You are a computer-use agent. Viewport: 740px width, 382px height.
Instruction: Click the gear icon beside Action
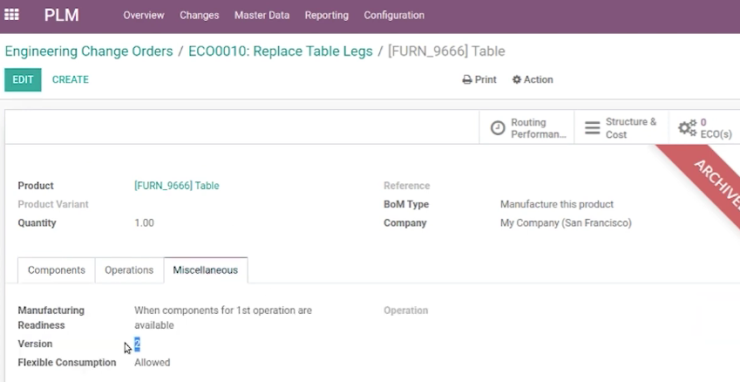(x=517, y=80)
